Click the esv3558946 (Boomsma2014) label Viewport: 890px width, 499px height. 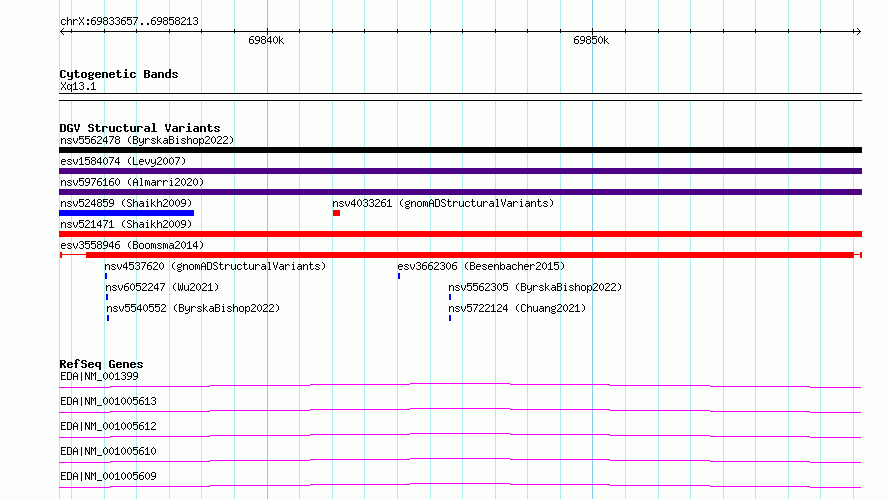tap(132, 245)
